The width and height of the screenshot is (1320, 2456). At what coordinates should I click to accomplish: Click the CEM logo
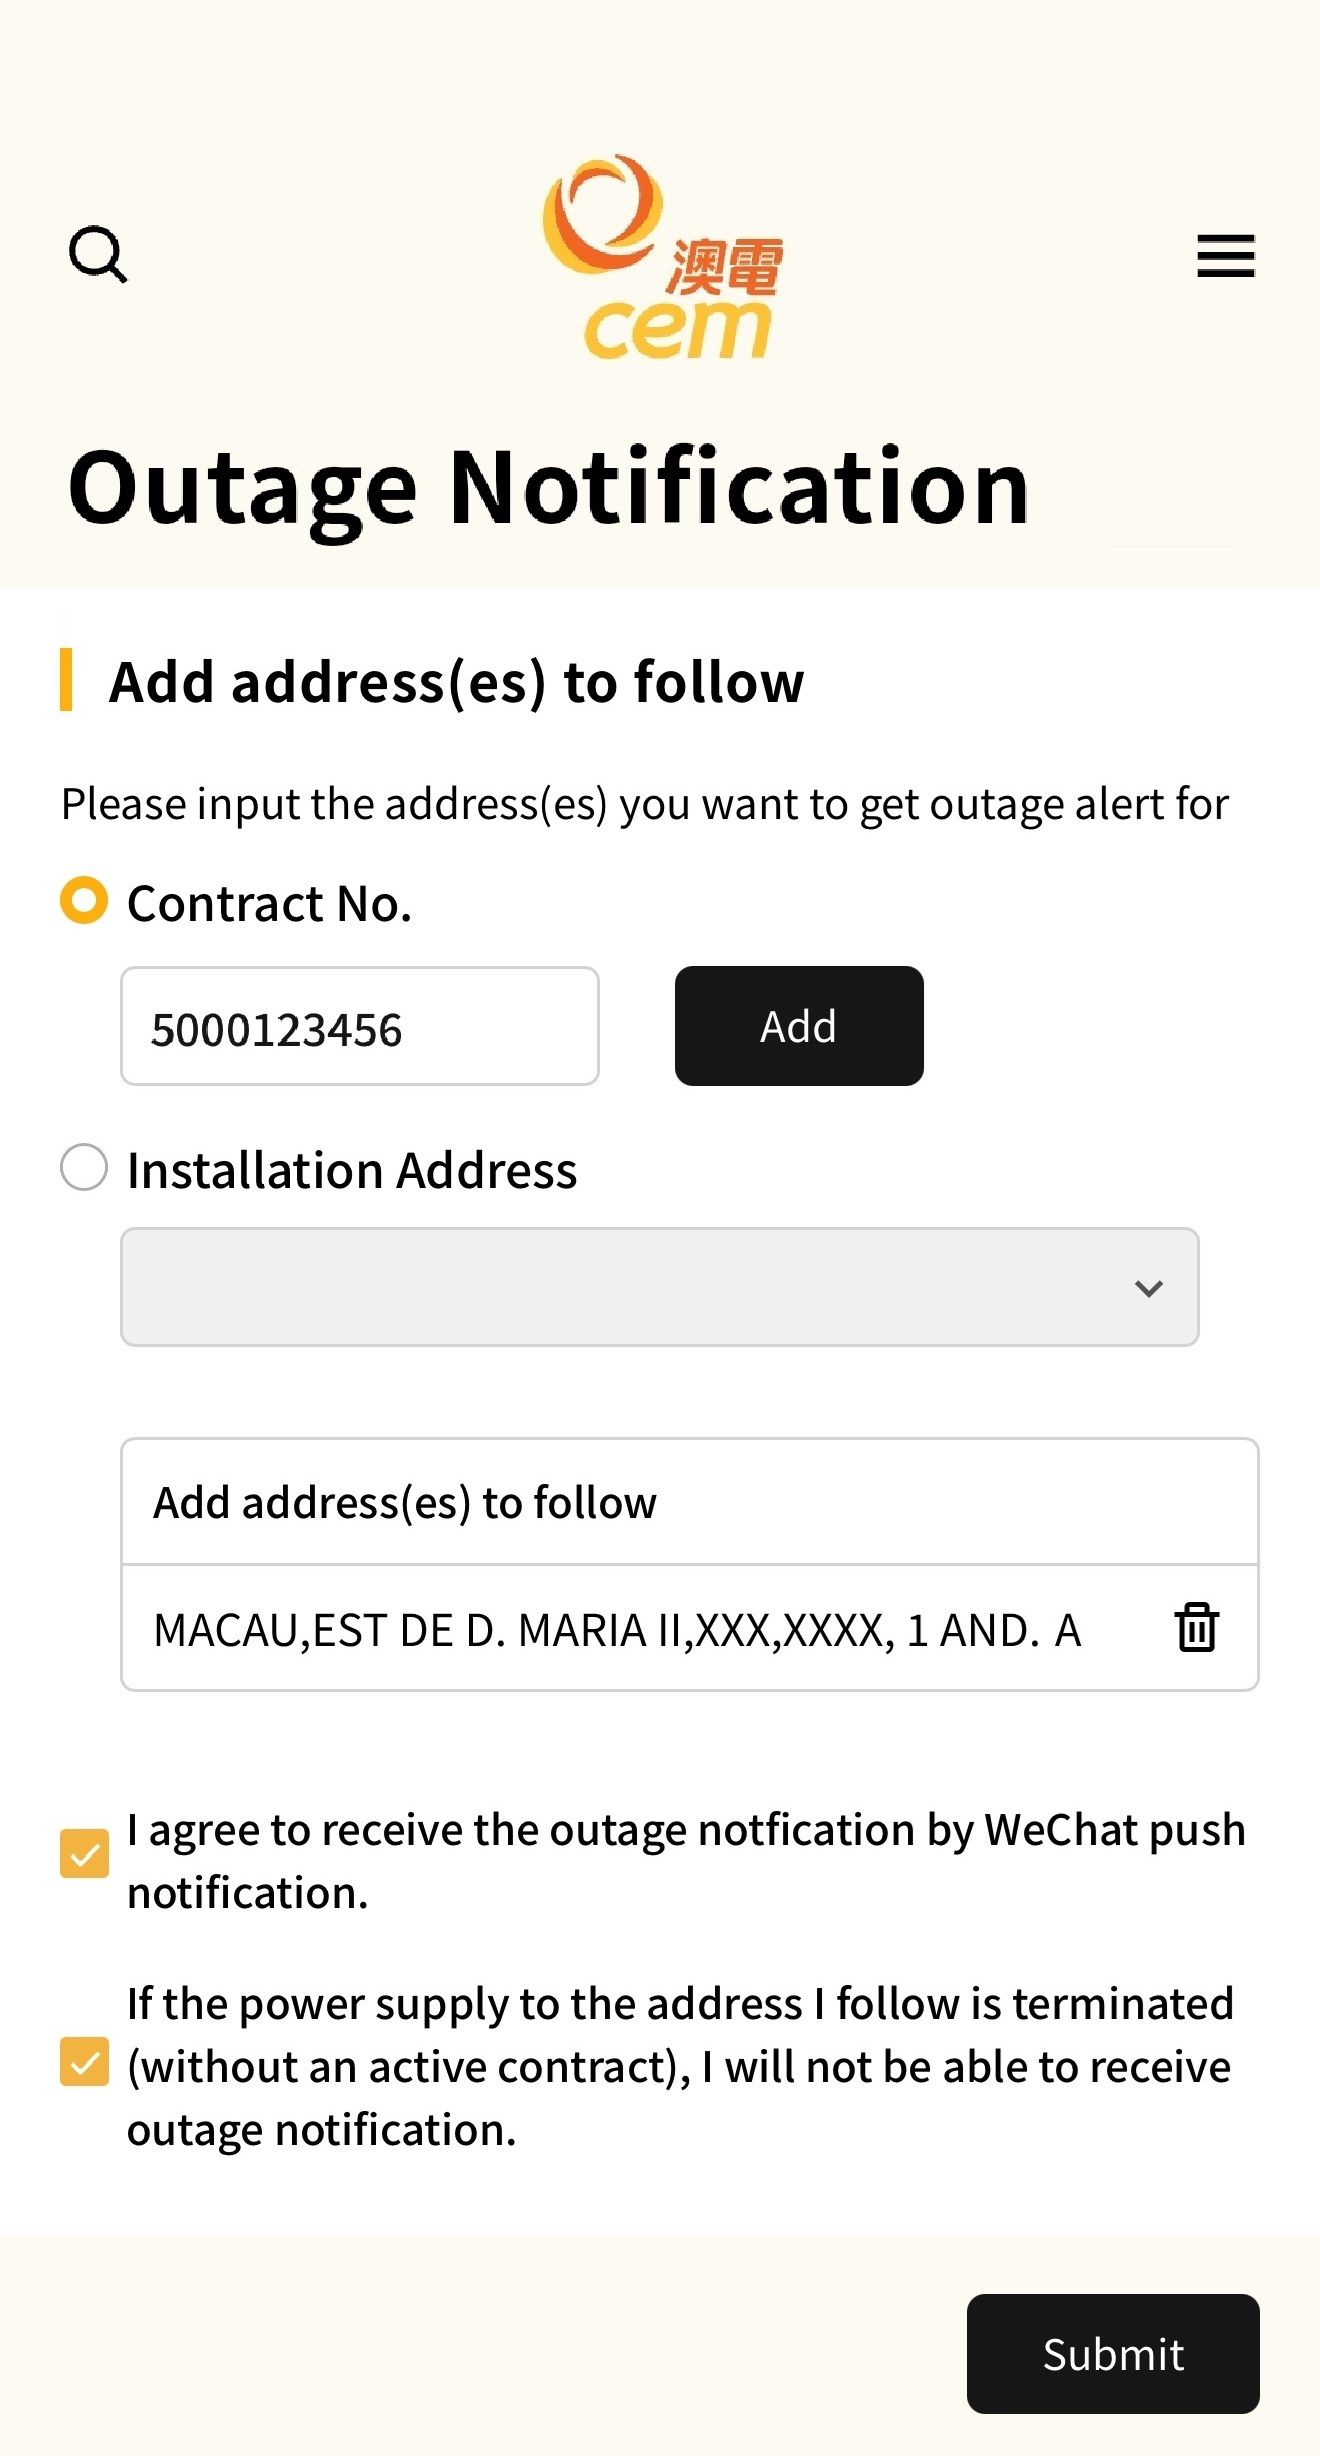(x=663, y=258)
